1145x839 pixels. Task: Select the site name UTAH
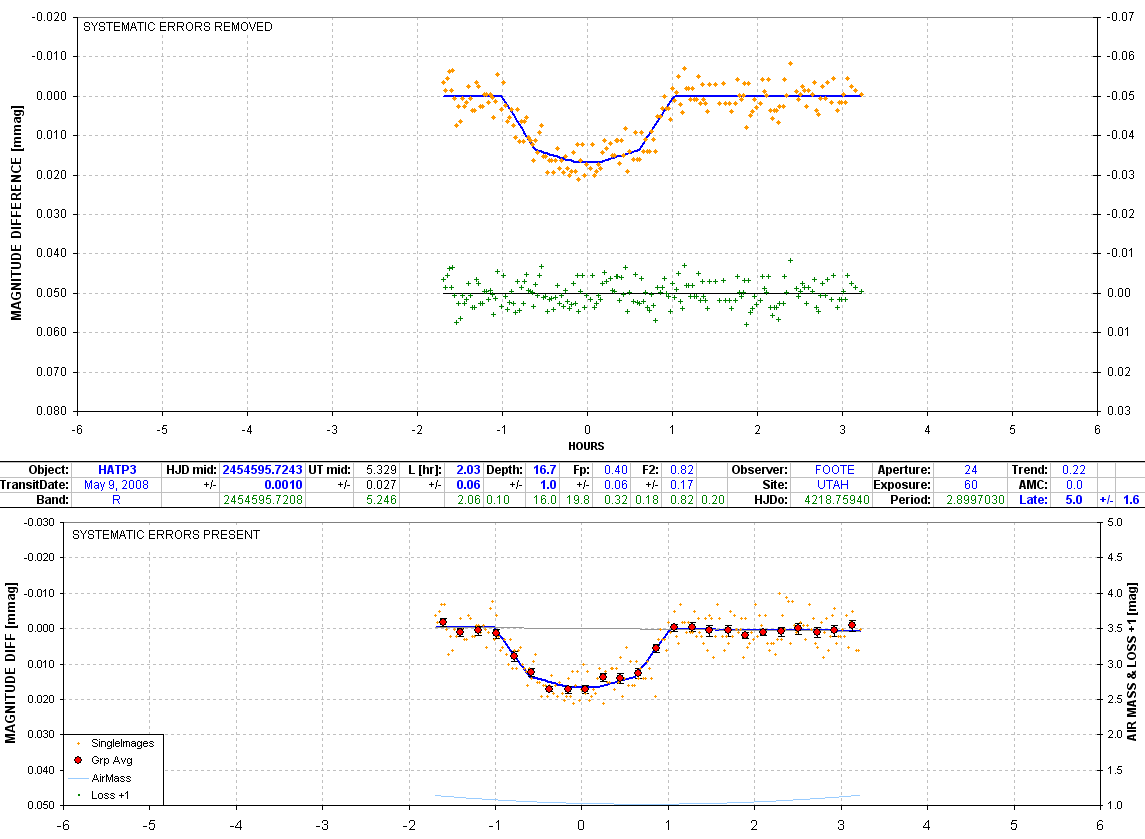(x=832, y=485)
